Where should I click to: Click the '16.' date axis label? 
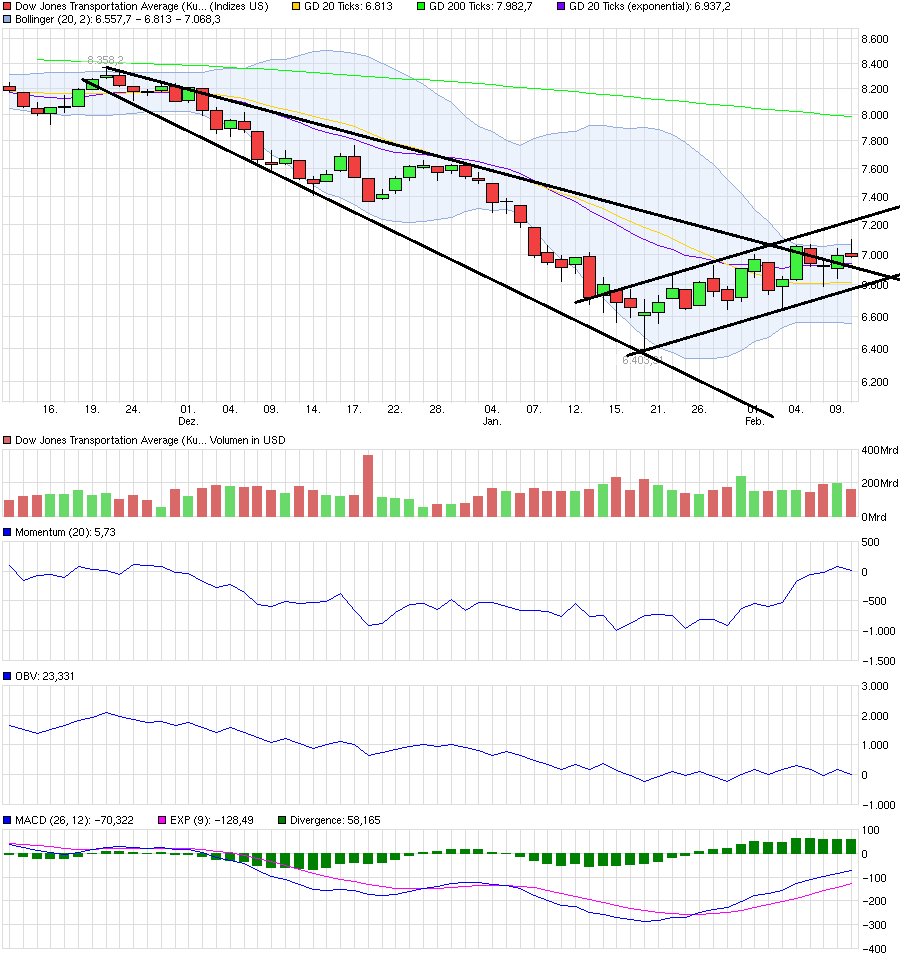click(x=49, y=409)
